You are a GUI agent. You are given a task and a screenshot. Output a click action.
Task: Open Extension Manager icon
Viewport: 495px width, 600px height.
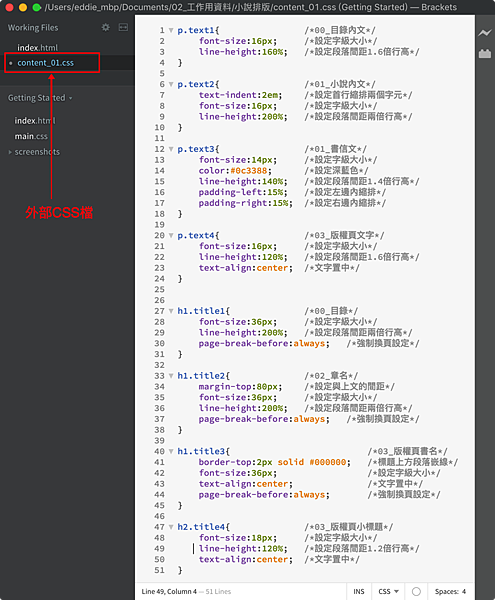click(x=485, y=54)
